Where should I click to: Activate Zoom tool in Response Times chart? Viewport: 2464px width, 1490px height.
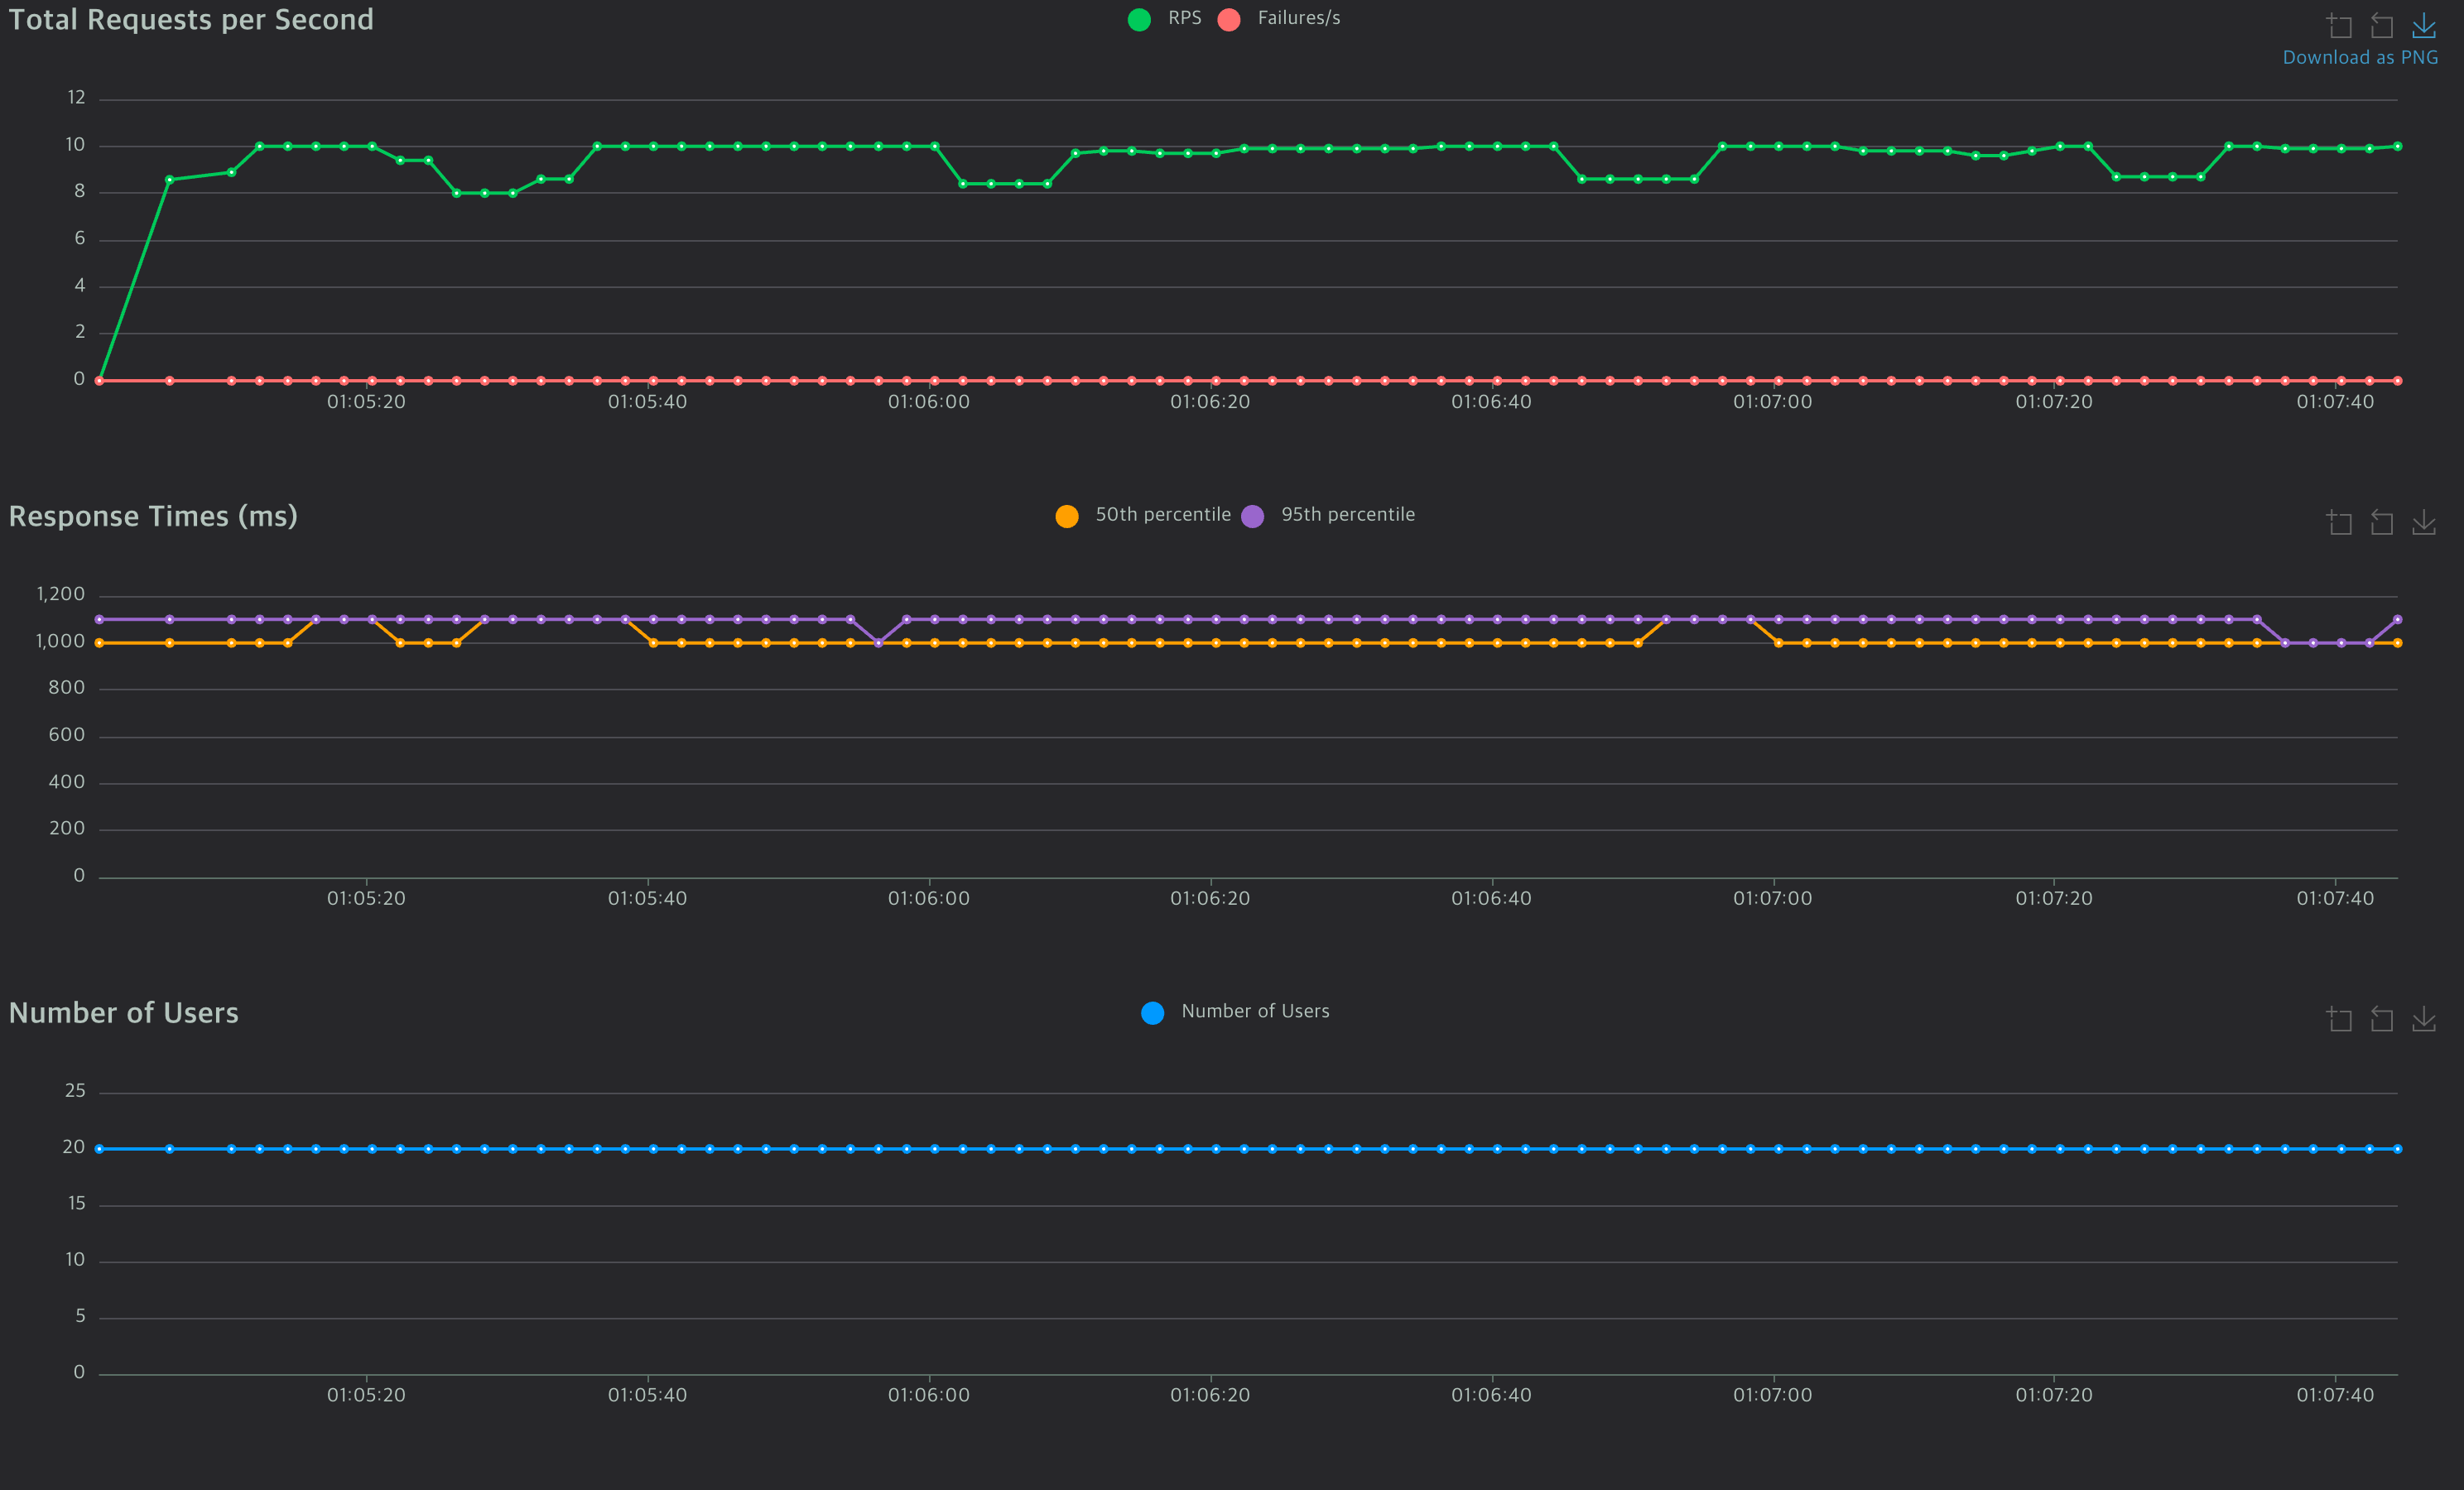tap(2339, 522)
